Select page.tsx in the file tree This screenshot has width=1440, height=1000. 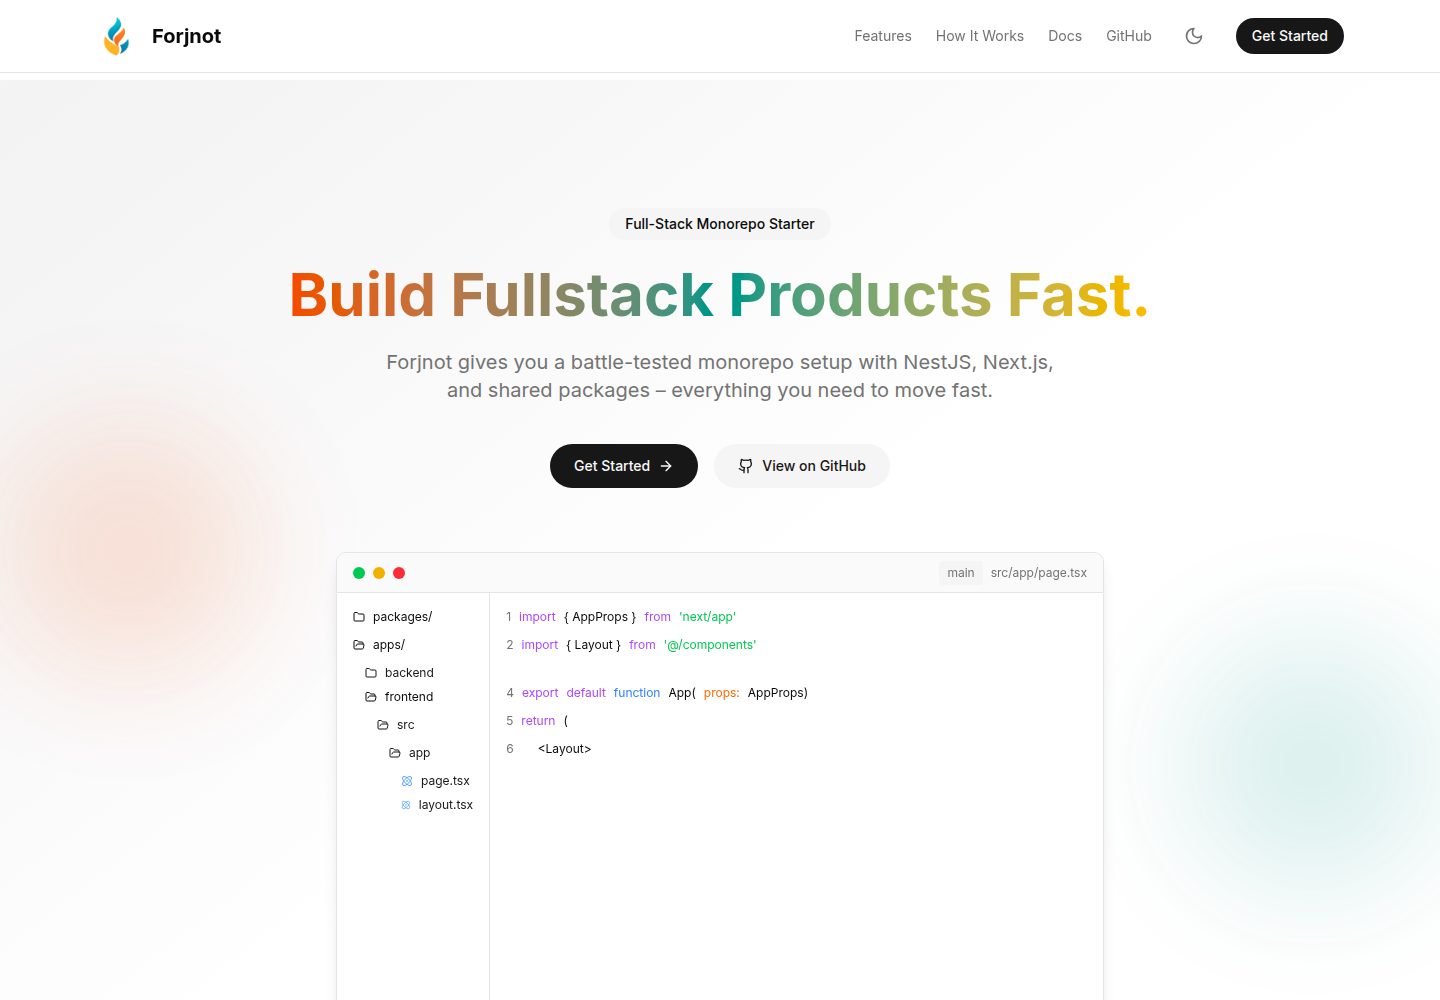(437, 781)
